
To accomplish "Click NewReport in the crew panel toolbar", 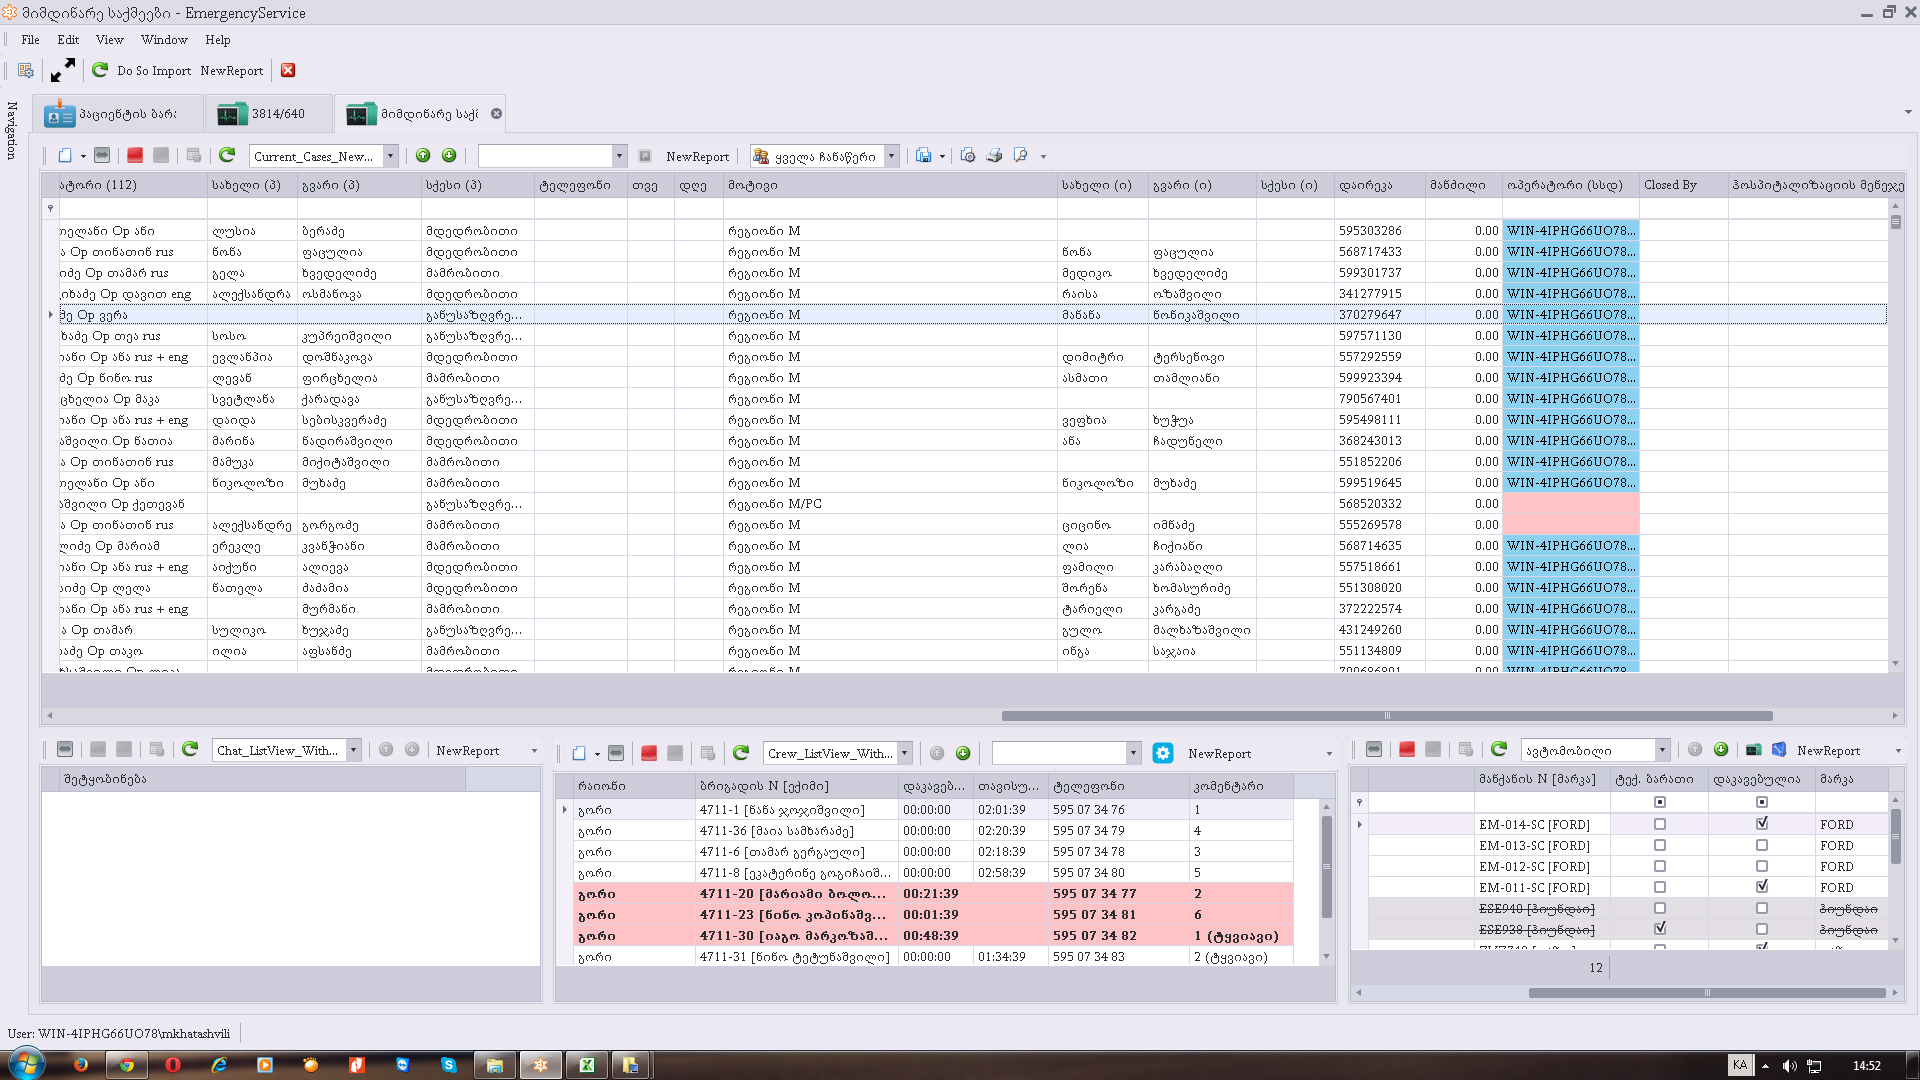I will [x=1219, y=754].
